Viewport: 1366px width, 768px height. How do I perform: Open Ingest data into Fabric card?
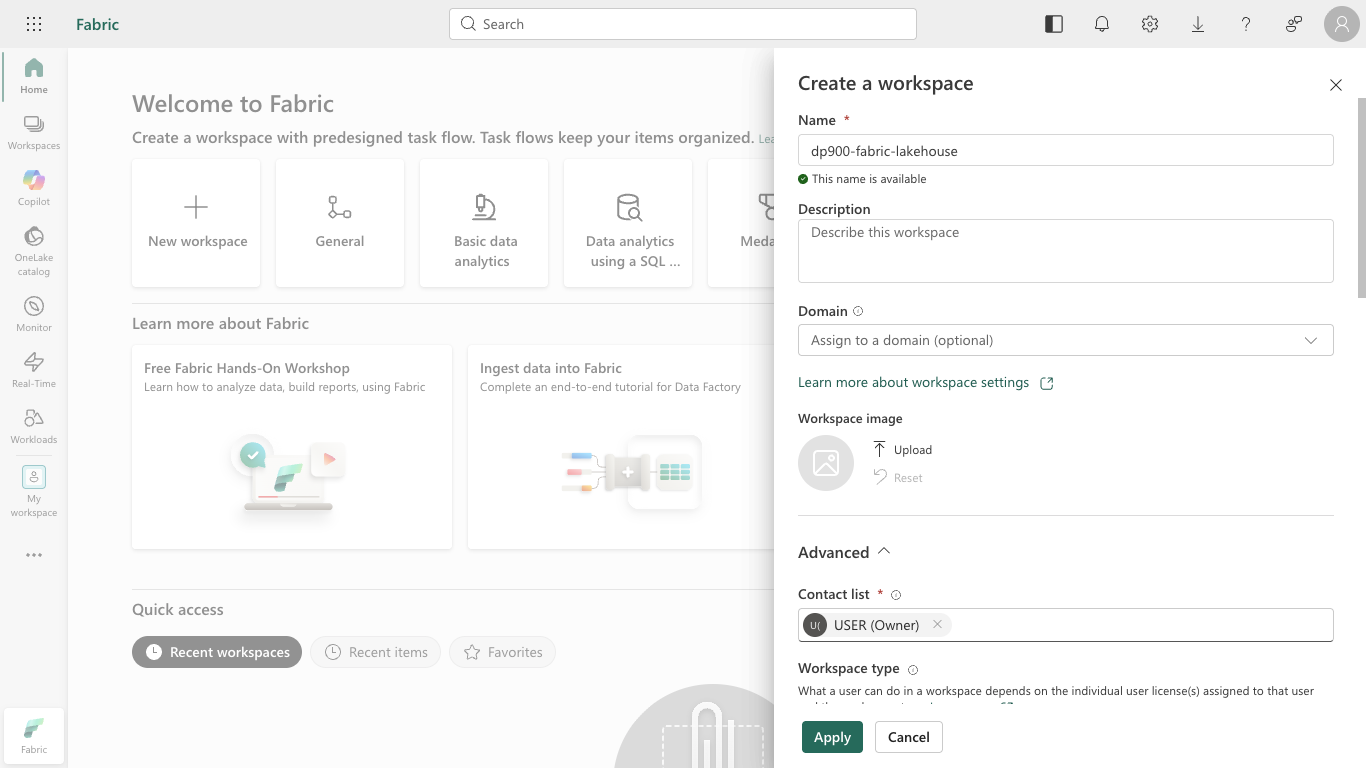point(621,447)
